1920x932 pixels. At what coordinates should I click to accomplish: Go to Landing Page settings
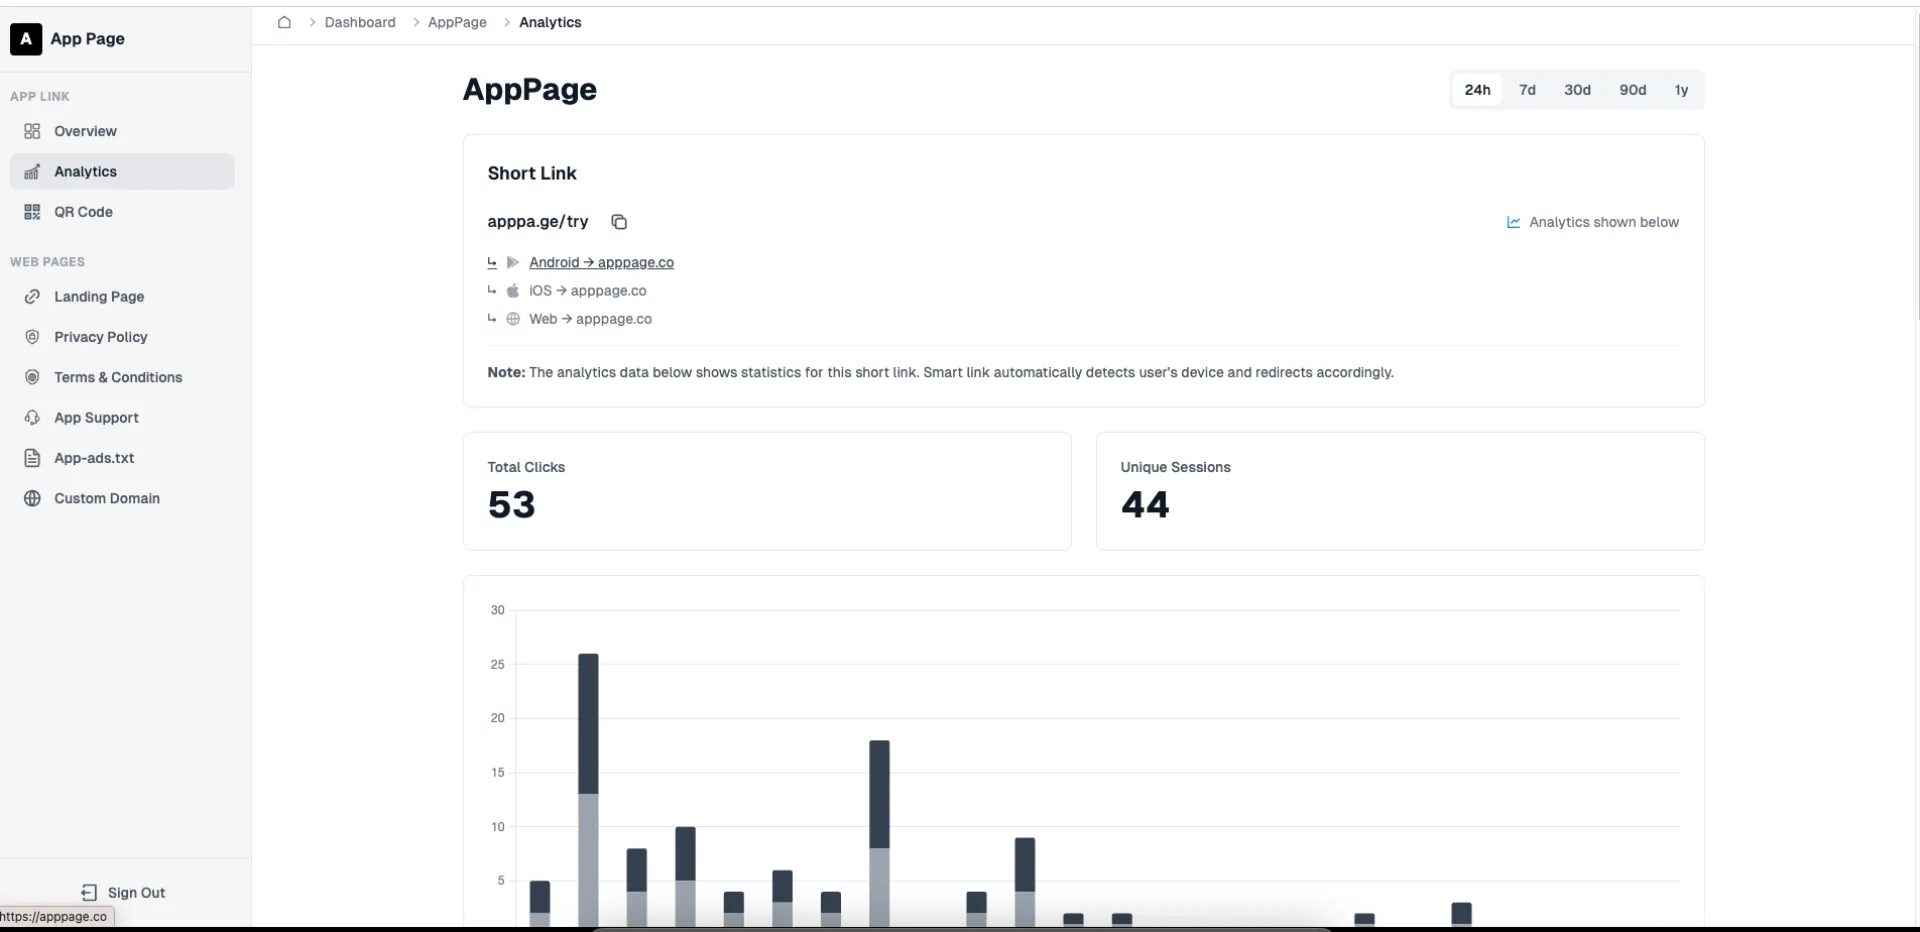(x=122, y=297)
